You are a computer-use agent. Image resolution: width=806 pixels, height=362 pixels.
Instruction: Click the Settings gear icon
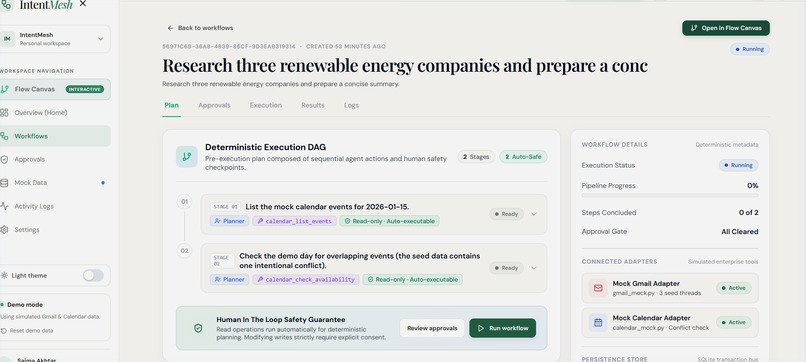point(4,230)
